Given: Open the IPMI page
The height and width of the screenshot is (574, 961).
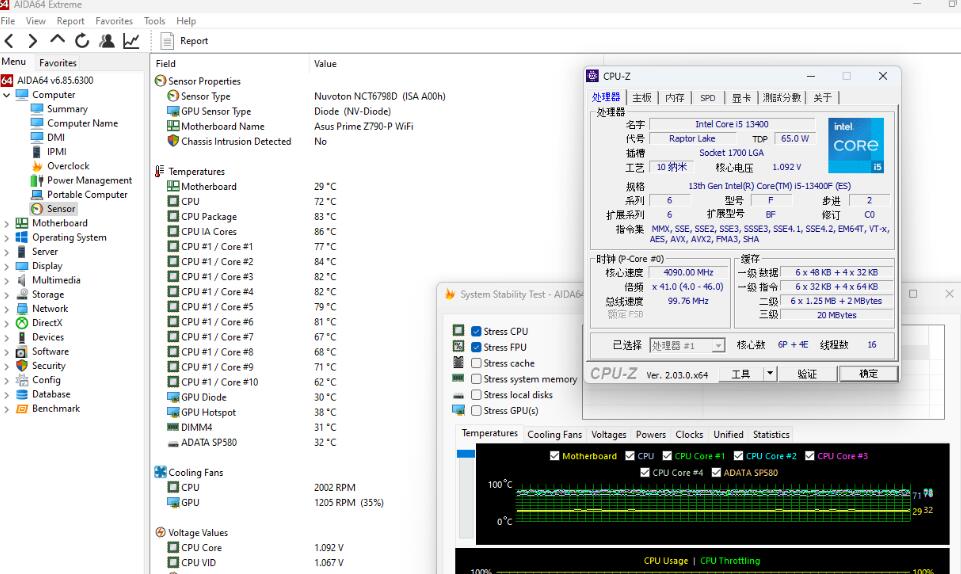Looking at the screenshot, I should 57,151.
